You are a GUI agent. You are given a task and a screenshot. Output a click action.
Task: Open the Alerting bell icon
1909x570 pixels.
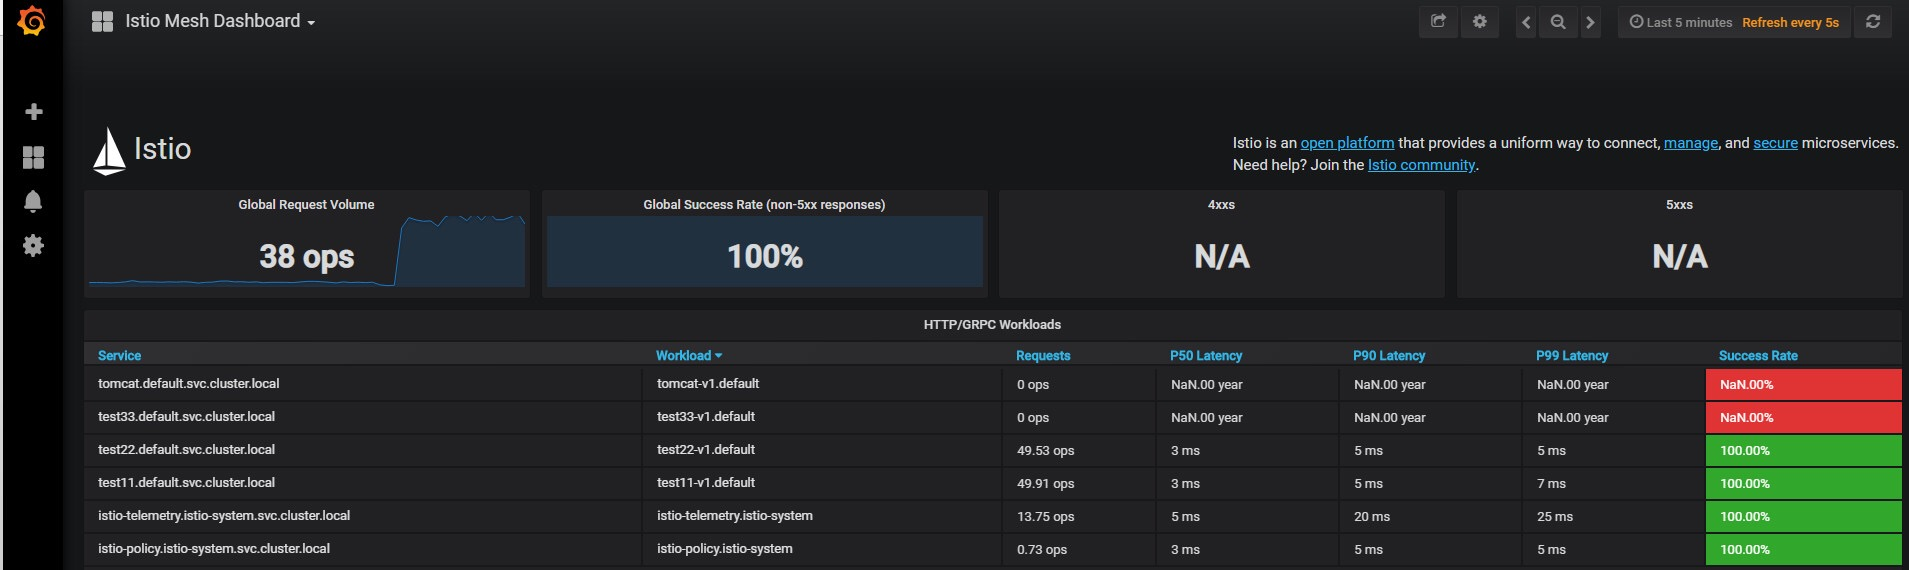point(33,201)
